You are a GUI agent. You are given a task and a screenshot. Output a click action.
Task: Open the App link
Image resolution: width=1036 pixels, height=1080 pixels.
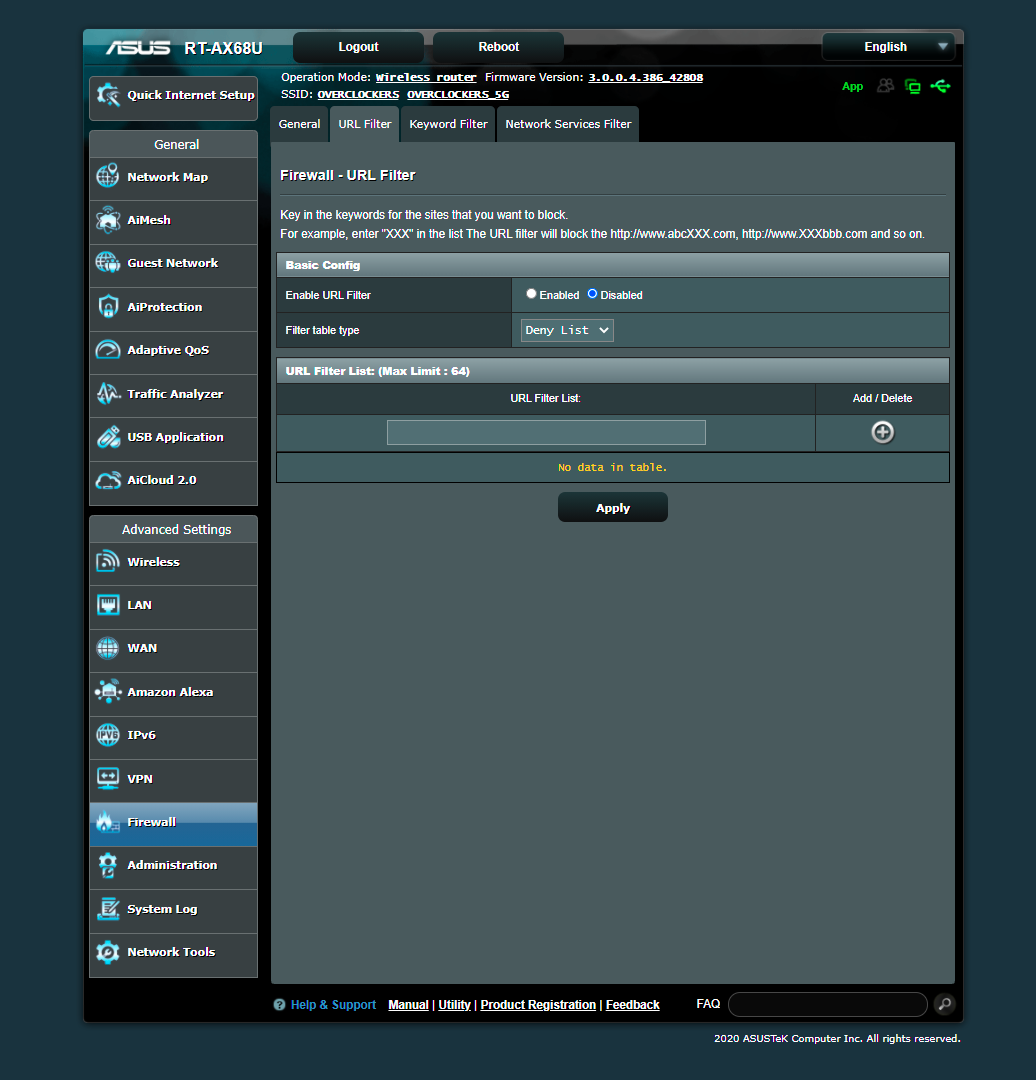[852, 86]
